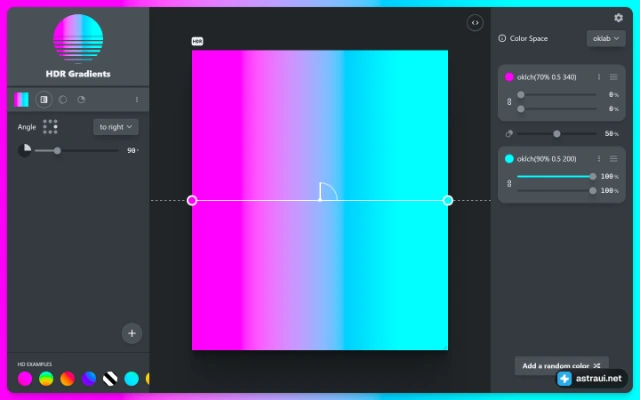Toggle the position link icon for the magenta stop
The image size is (640, 400).
point(509,102)
